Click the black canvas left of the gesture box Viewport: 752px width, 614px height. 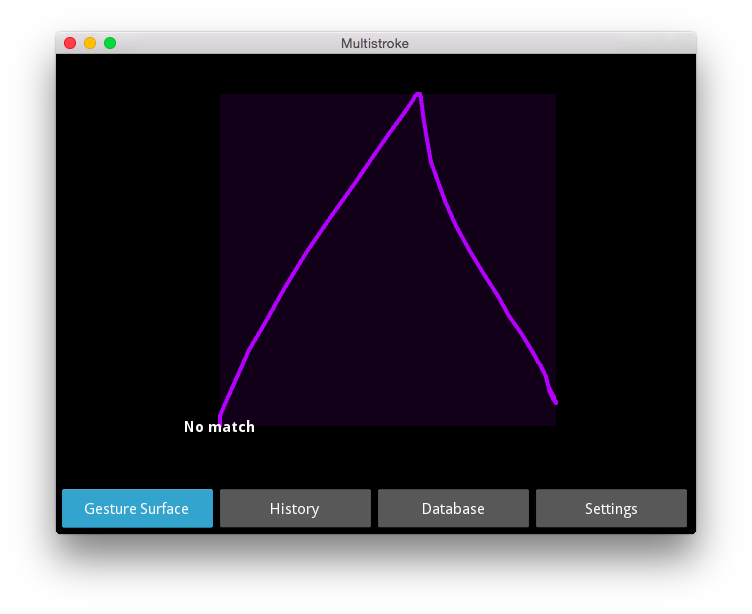click(138, 240)
